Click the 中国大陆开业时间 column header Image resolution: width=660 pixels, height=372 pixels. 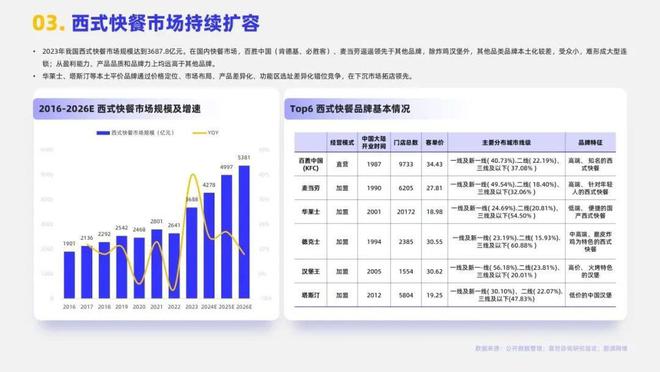pyautogui.click(x=374, y=143)
